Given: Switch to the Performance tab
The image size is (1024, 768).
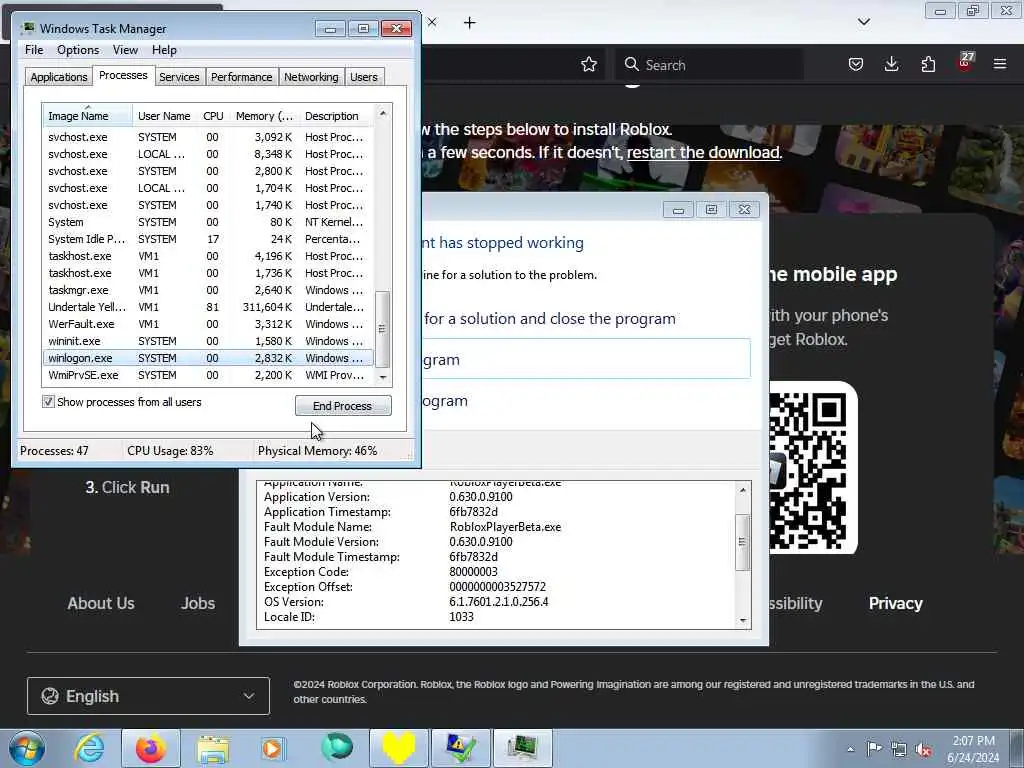Looking at the screenshot, I should [241, 77].
